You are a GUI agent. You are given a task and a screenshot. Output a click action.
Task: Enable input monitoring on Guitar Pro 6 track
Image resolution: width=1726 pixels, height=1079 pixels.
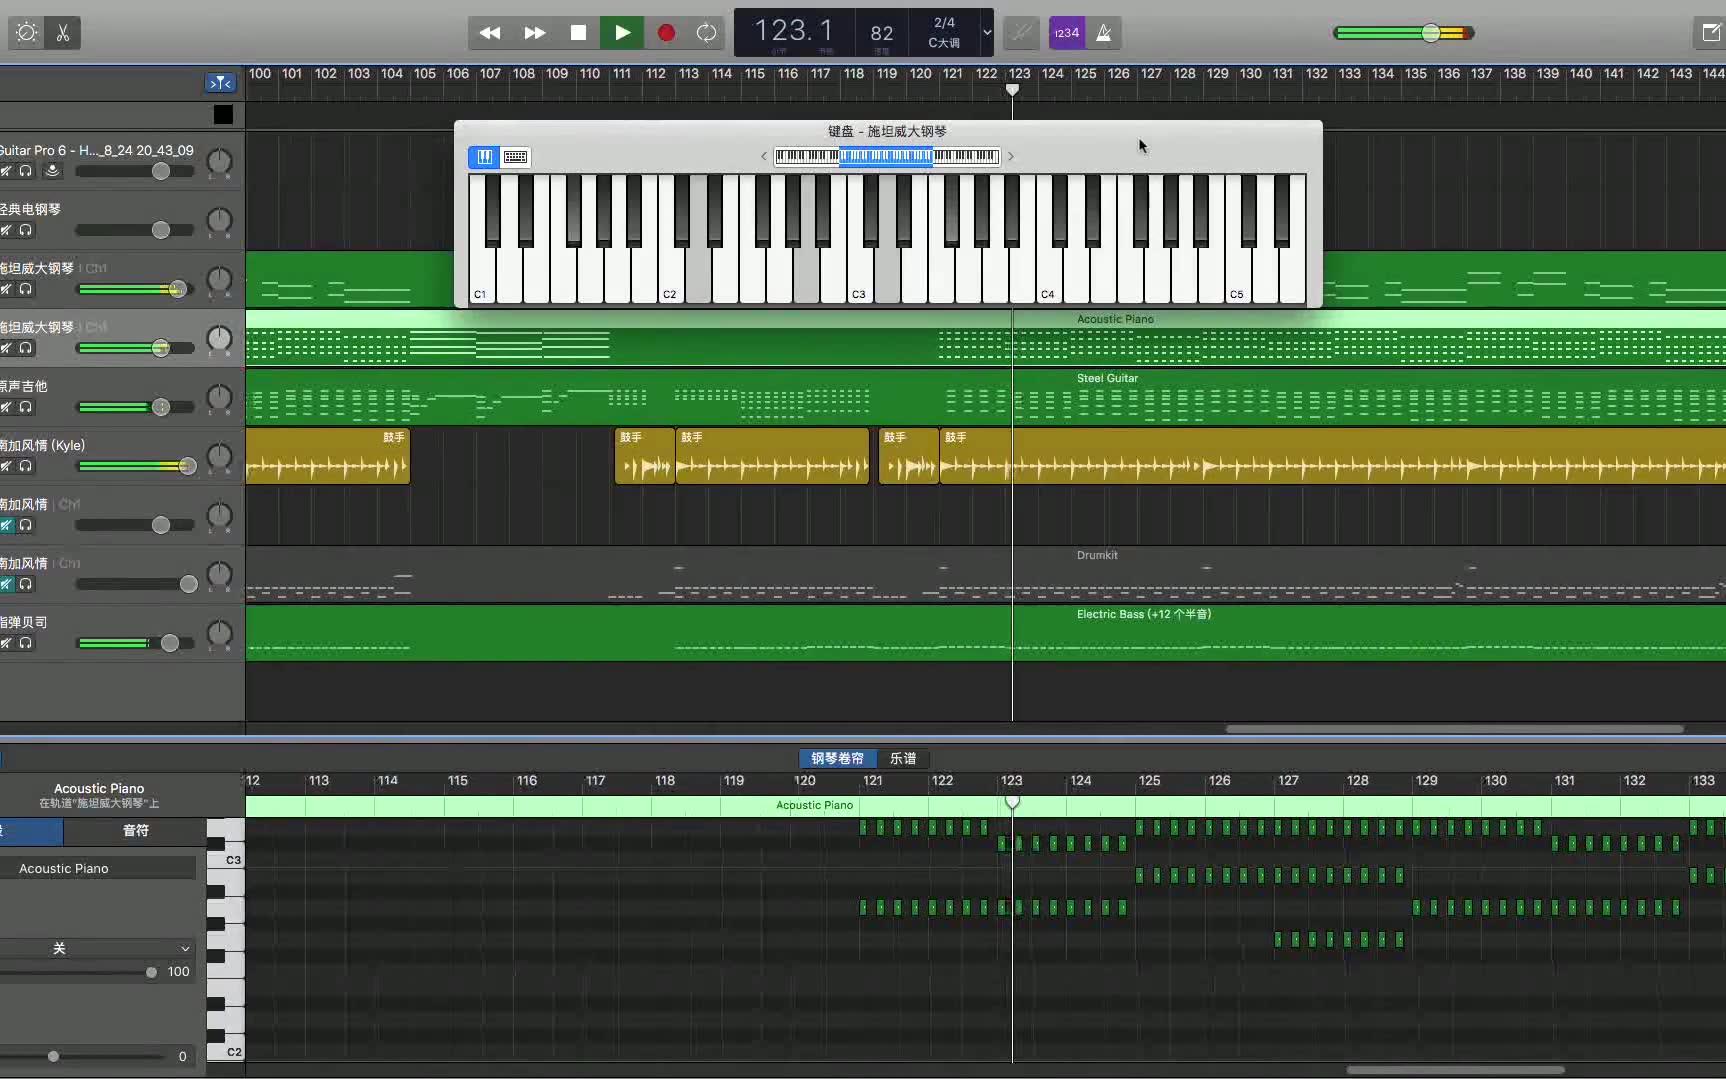(52, 171)
